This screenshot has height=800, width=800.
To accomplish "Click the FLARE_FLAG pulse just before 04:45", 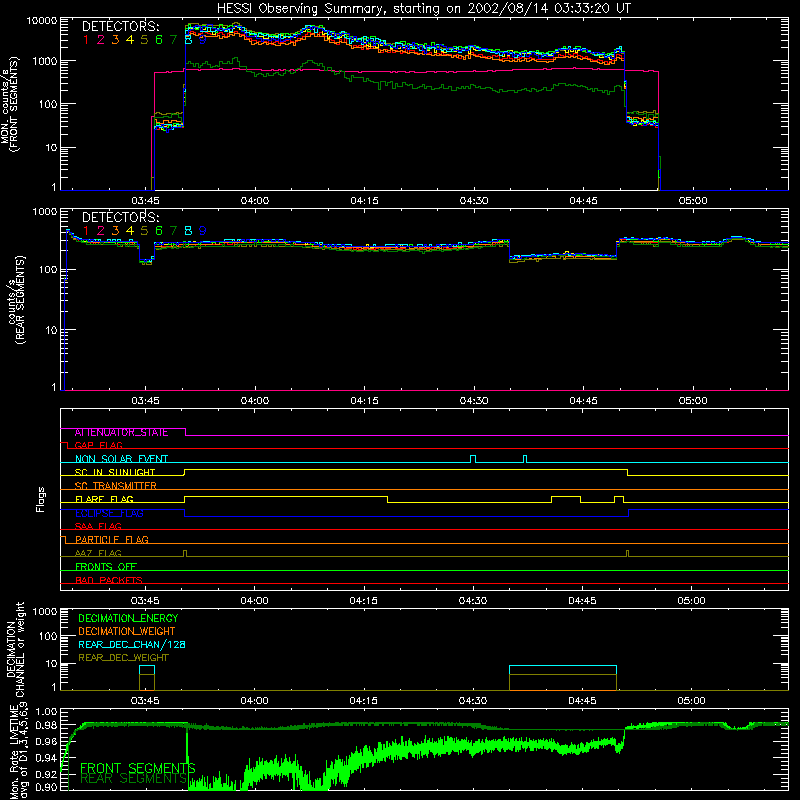I will point(566,499).
